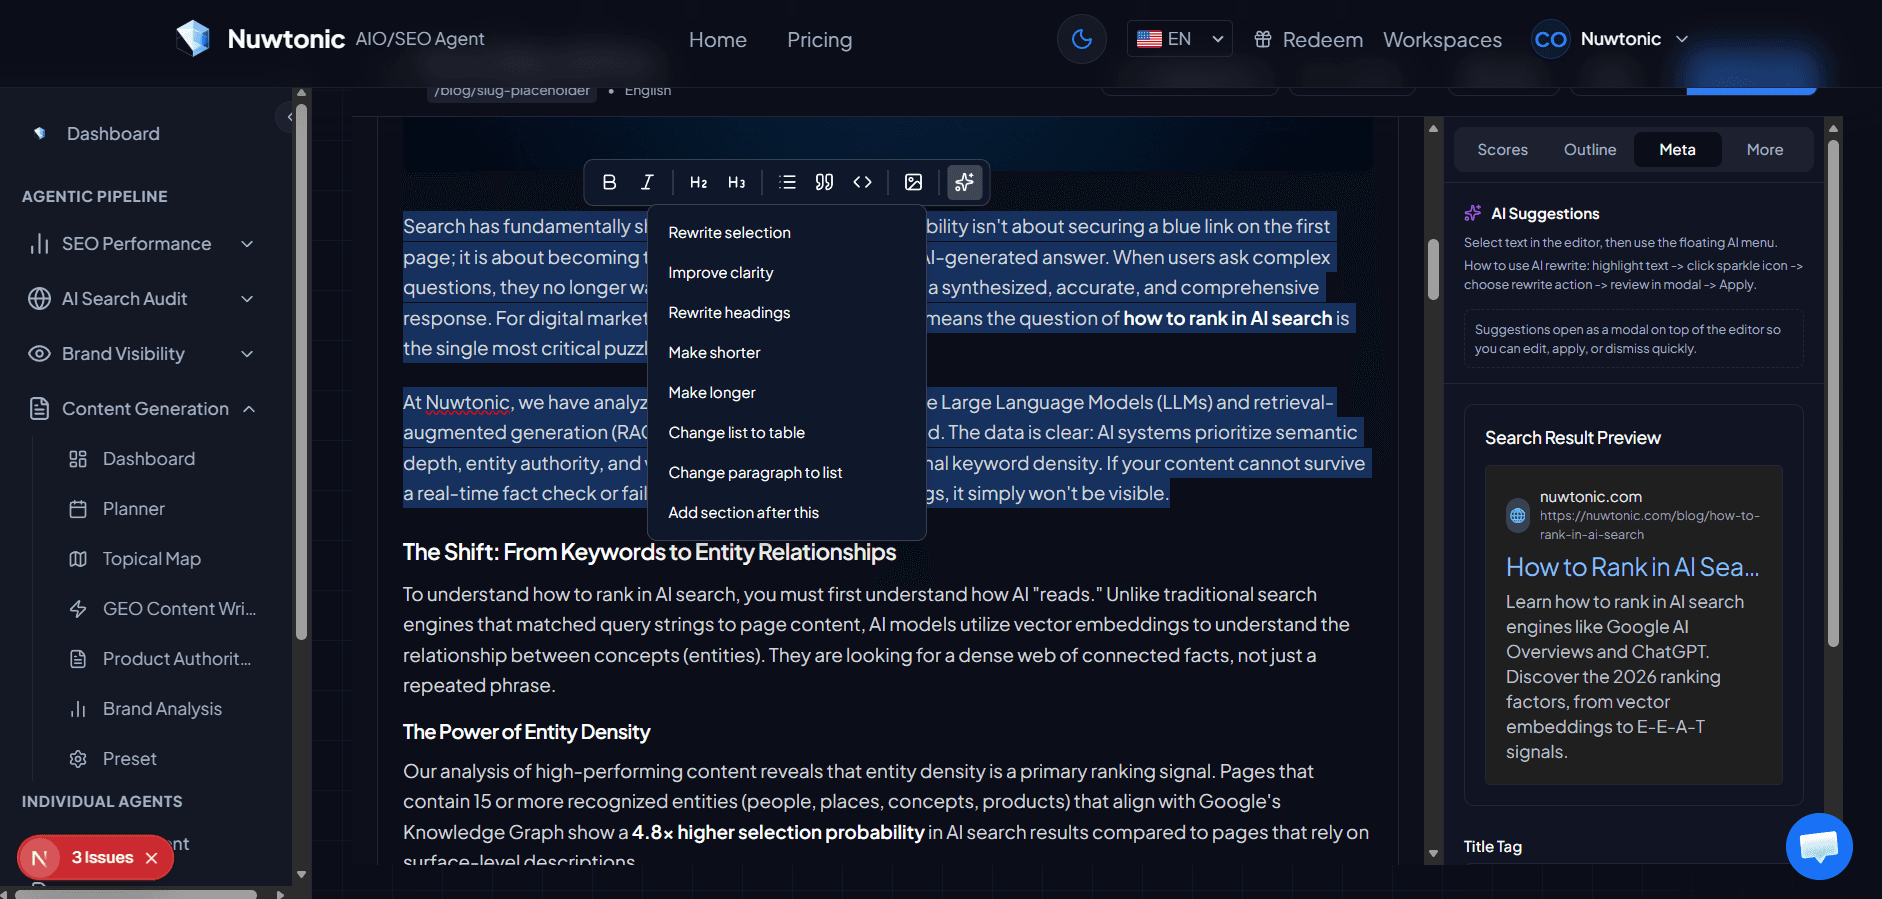
Task: Open the EN language dropdown
Action: coord(1180,39)
